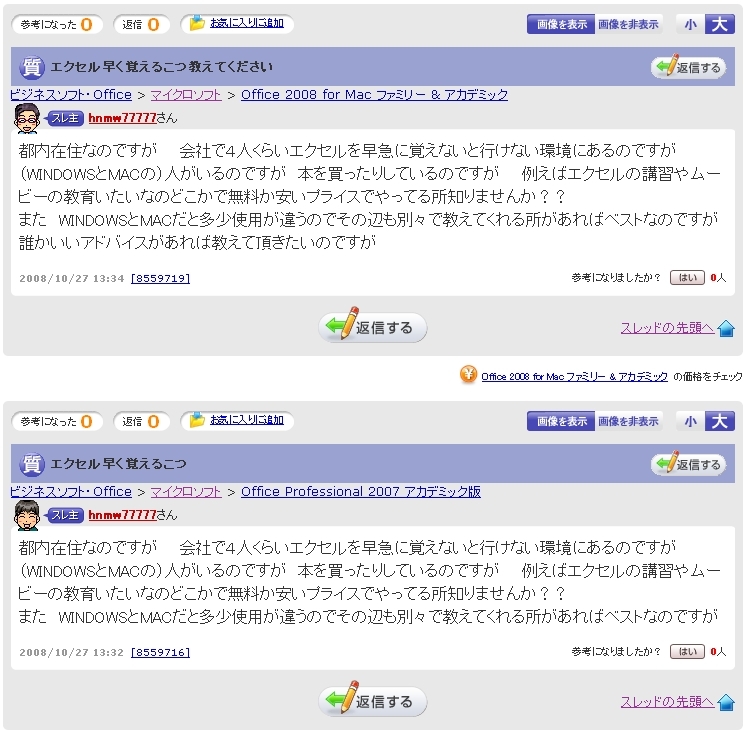This screenshot has width=745, height=731.
Task: Click the glasses avatar icon of first poster
Action: [x=27, y=118]
